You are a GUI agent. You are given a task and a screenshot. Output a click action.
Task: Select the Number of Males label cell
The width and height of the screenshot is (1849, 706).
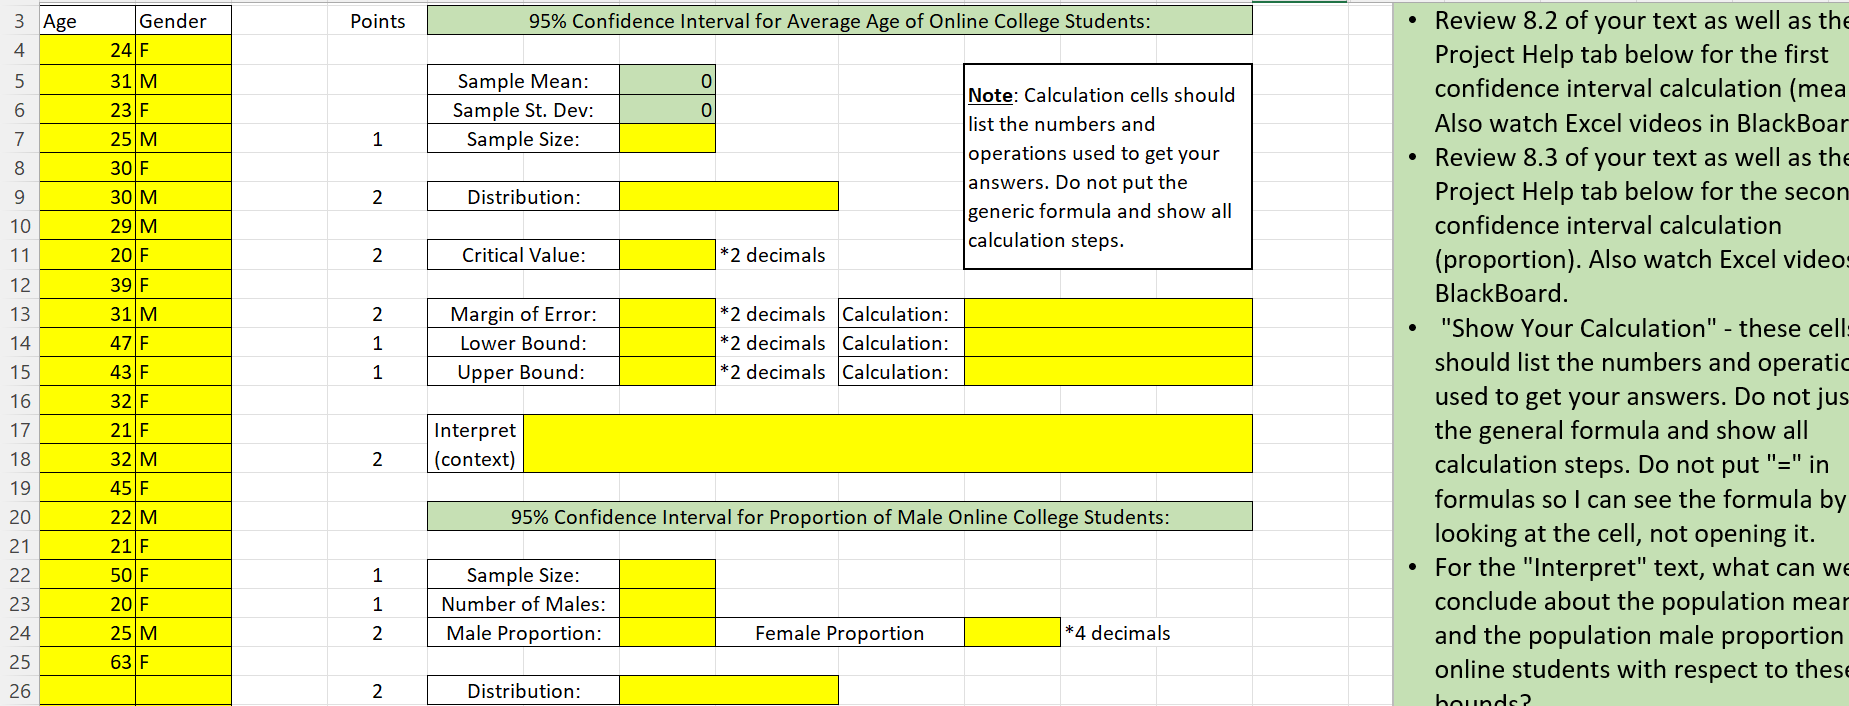[523, 604]
